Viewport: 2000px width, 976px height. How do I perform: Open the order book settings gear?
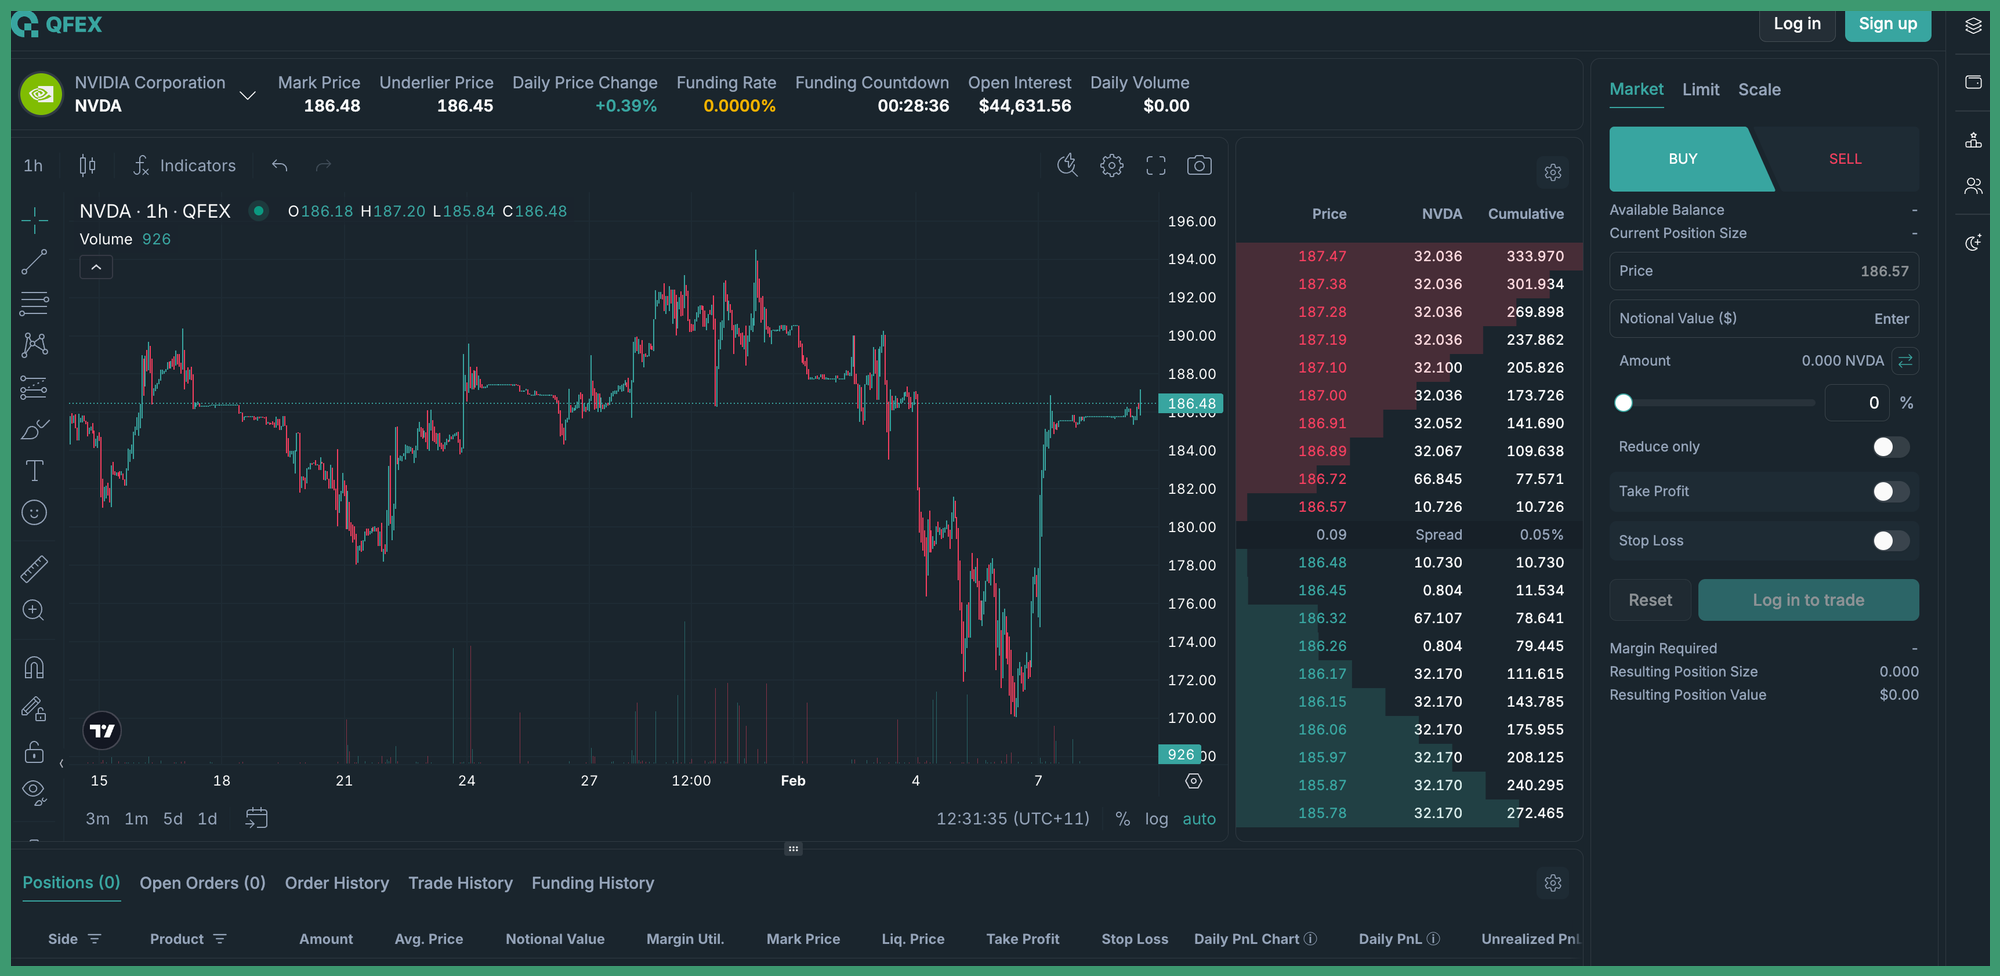click(x=1553, y=173)
